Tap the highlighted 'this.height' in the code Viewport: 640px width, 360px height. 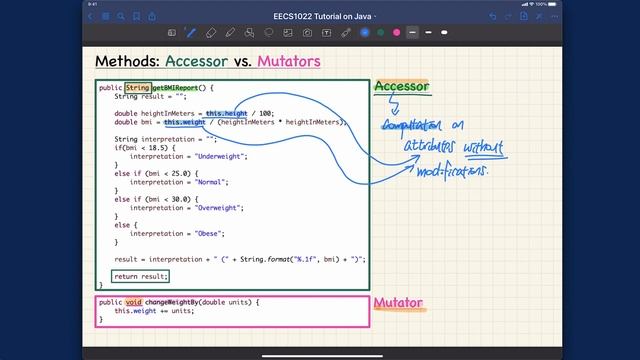227,113
